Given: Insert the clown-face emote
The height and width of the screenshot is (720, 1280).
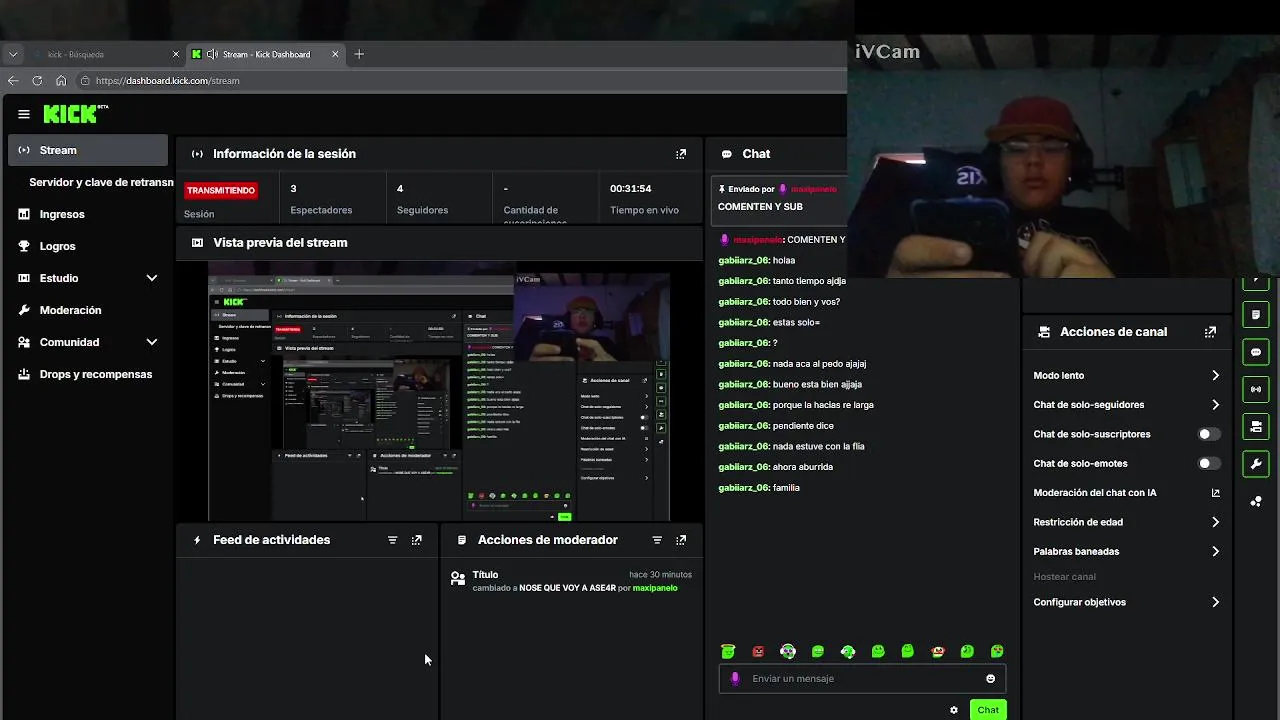Looking at the screenshot, I should point(937,652).
